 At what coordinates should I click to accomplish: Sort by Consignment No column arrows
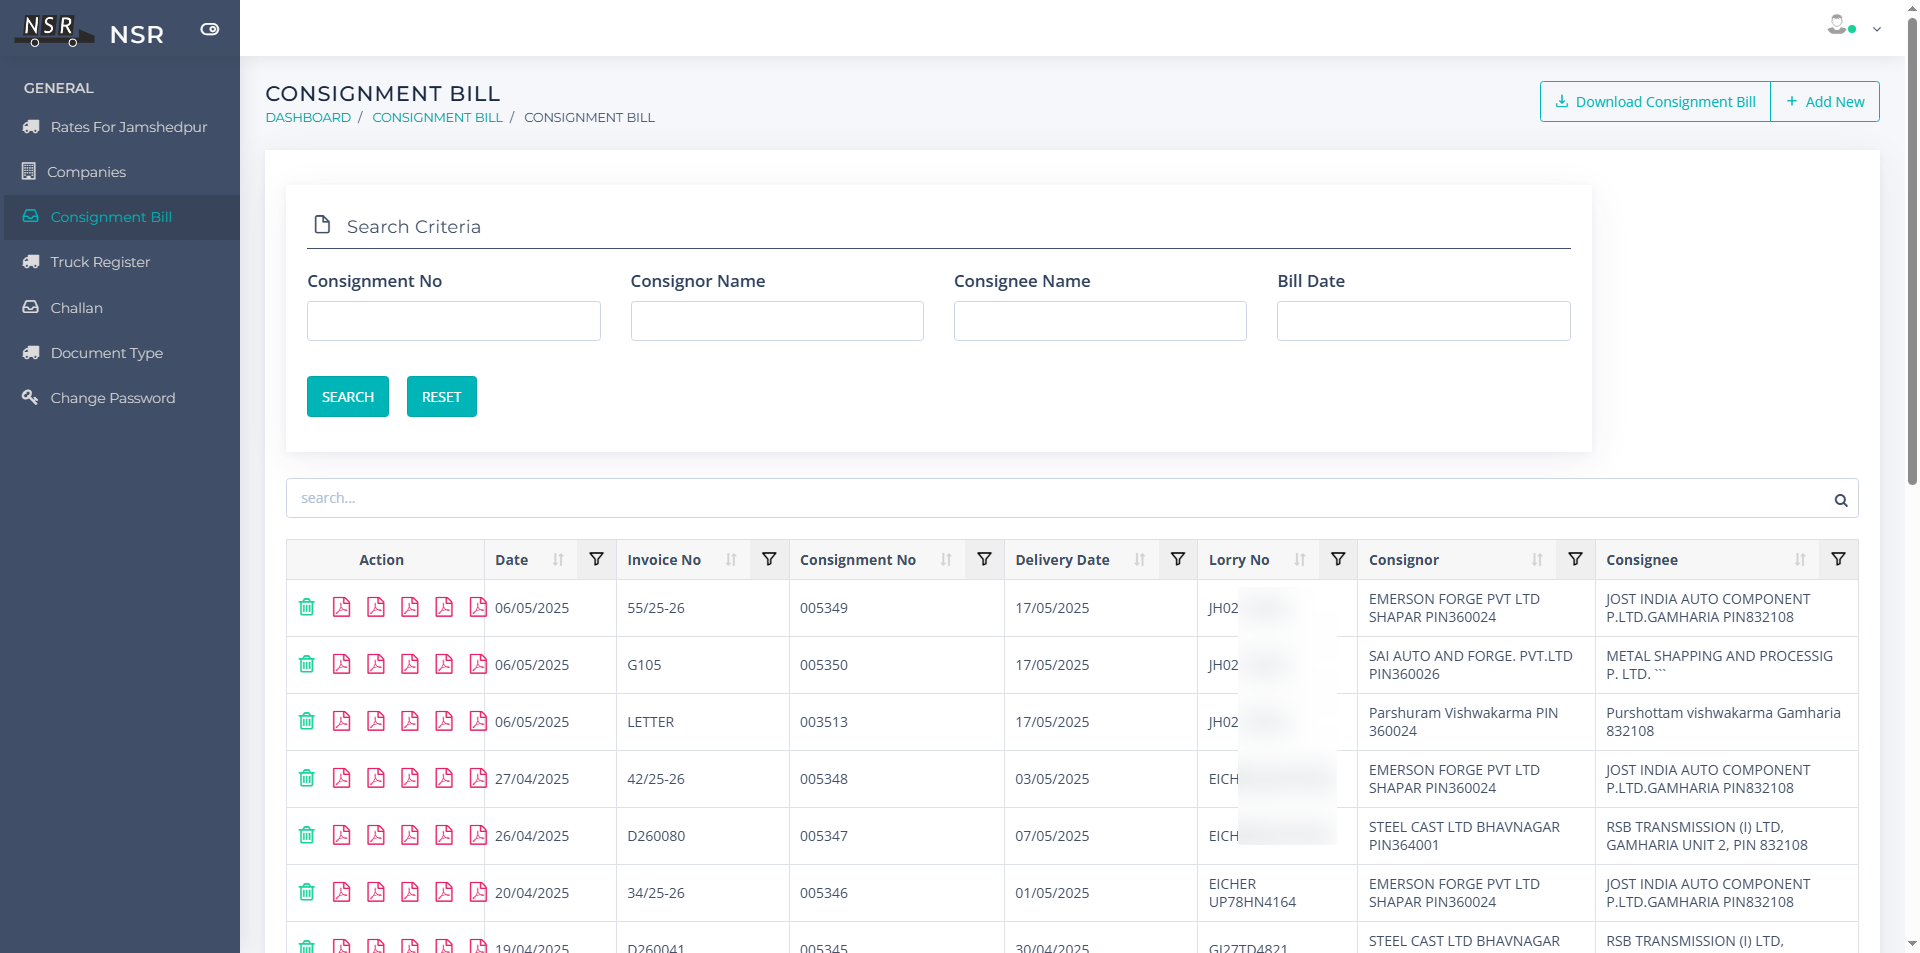point(946,560)
